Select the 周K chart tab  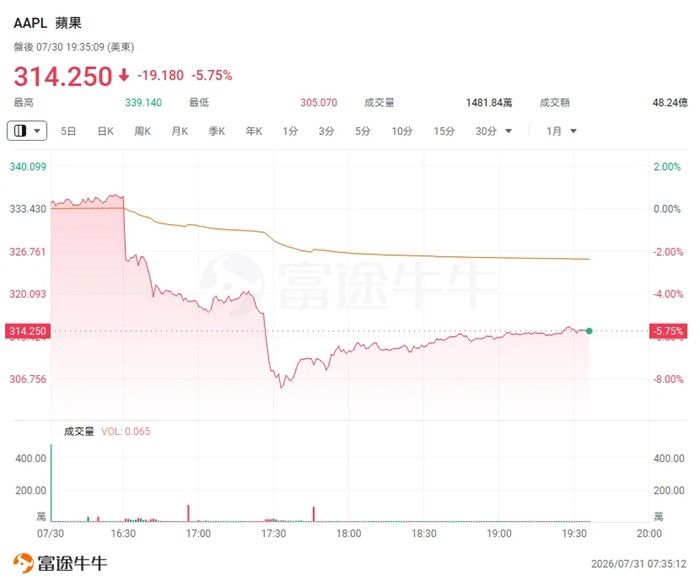142,131
